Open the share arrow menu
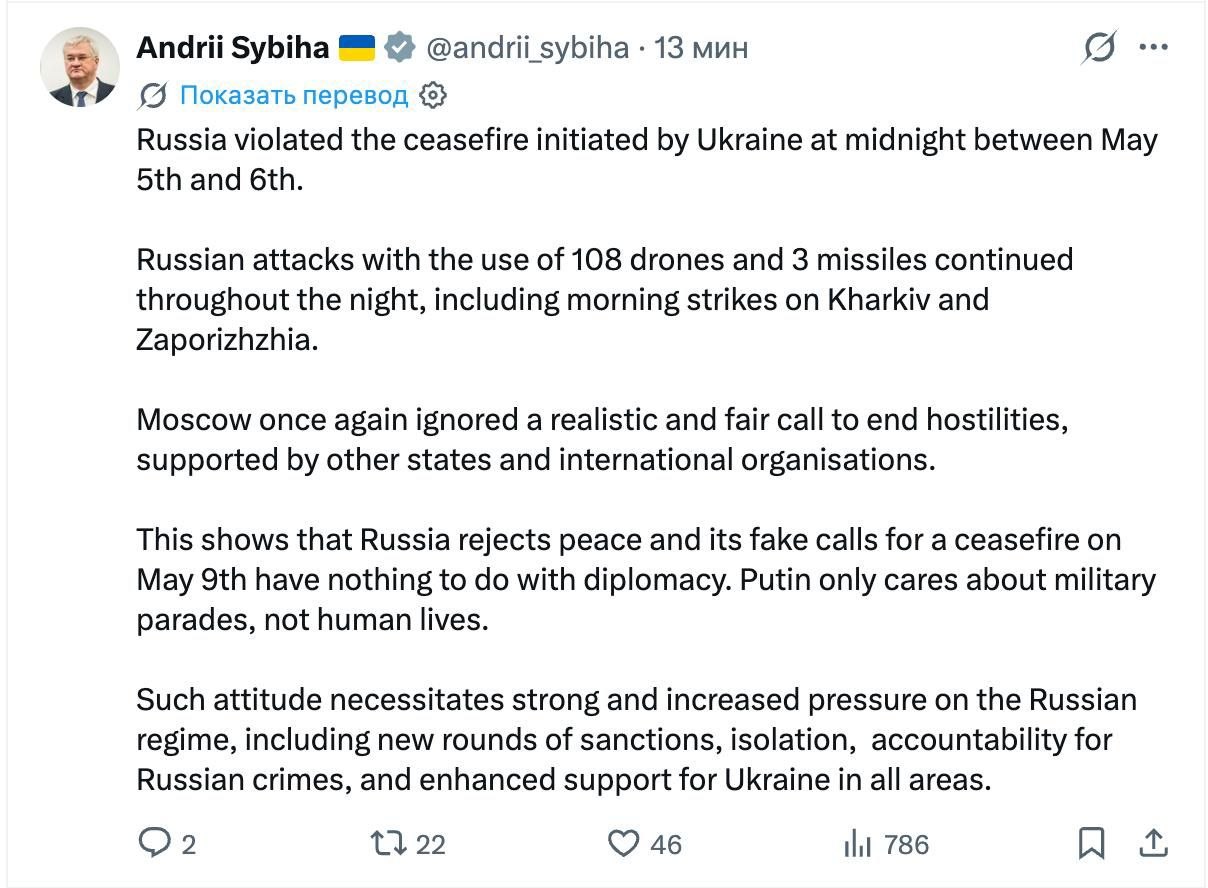Screen dimensions: 1208x888 point(1154,843)
